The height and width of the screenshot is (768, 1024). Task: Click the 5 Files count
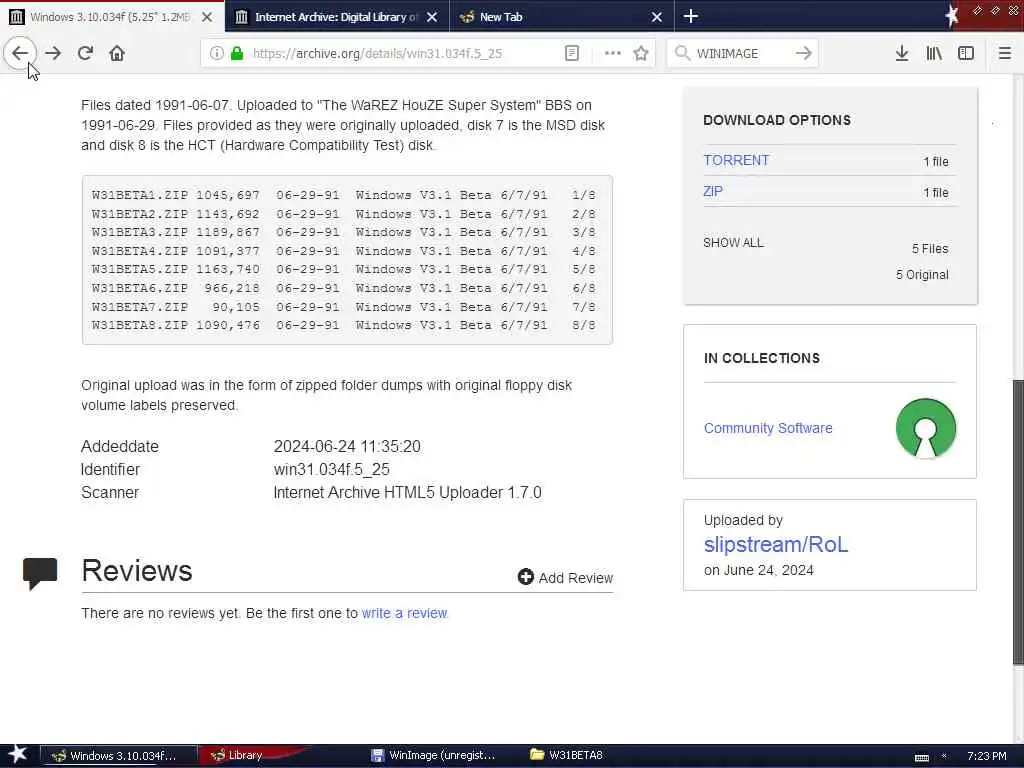click(930, 249)
